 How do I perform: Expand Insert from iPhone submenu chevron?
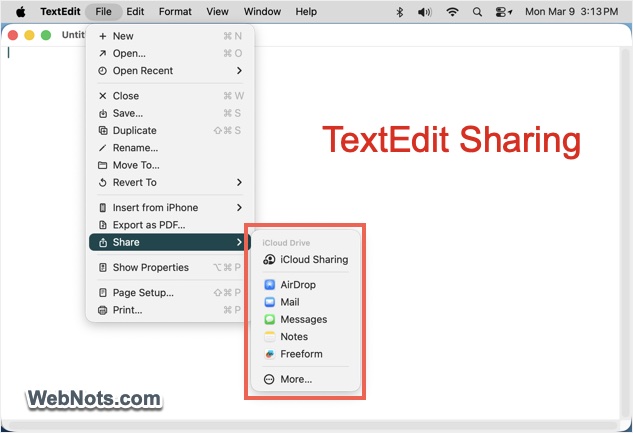click(239, 207)
